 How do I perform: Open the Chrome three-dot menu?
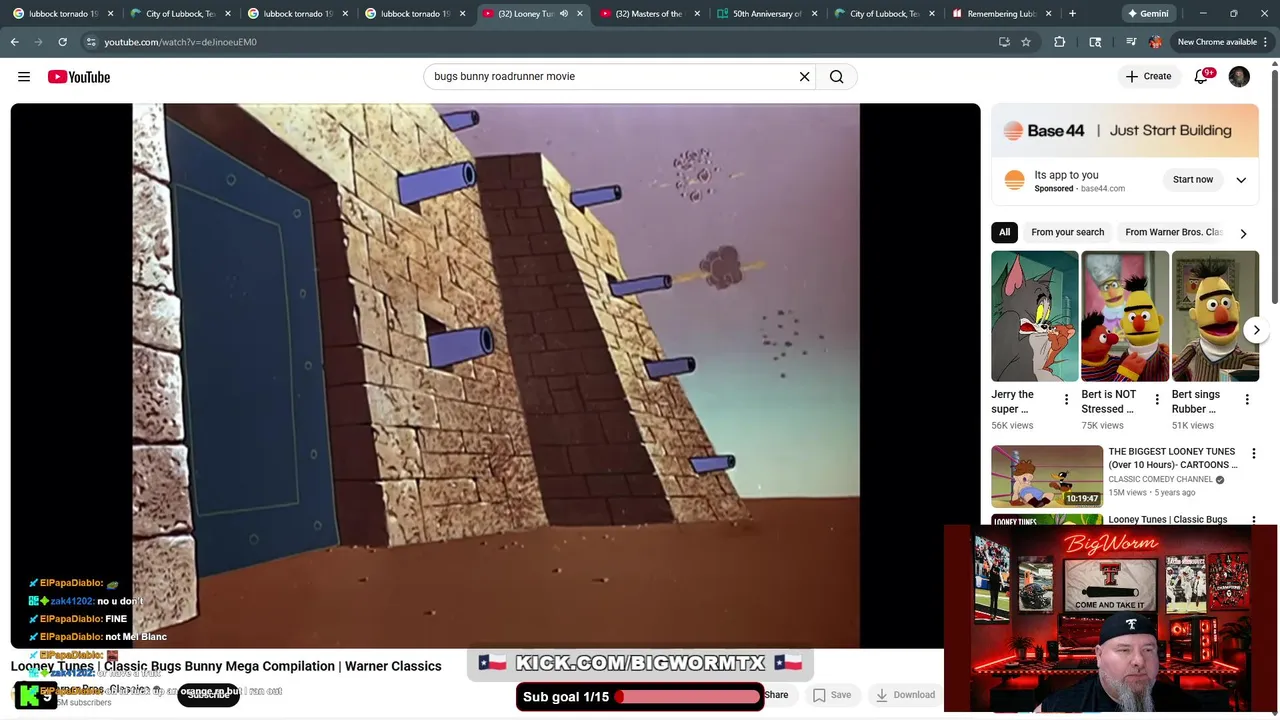coord(1266,42)
